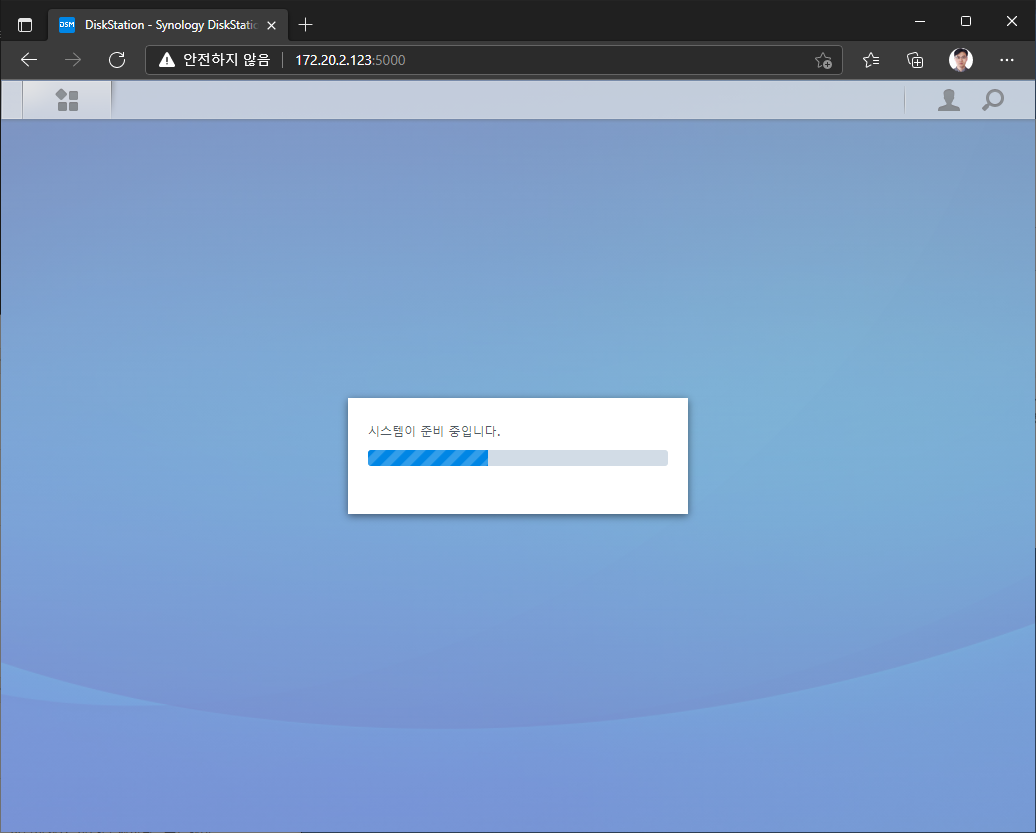Select the DiskStation - Synology tab
Image resolution: width=1036 pixels, height=833 pixels.
pyautogui.click(x=168, y=25)
